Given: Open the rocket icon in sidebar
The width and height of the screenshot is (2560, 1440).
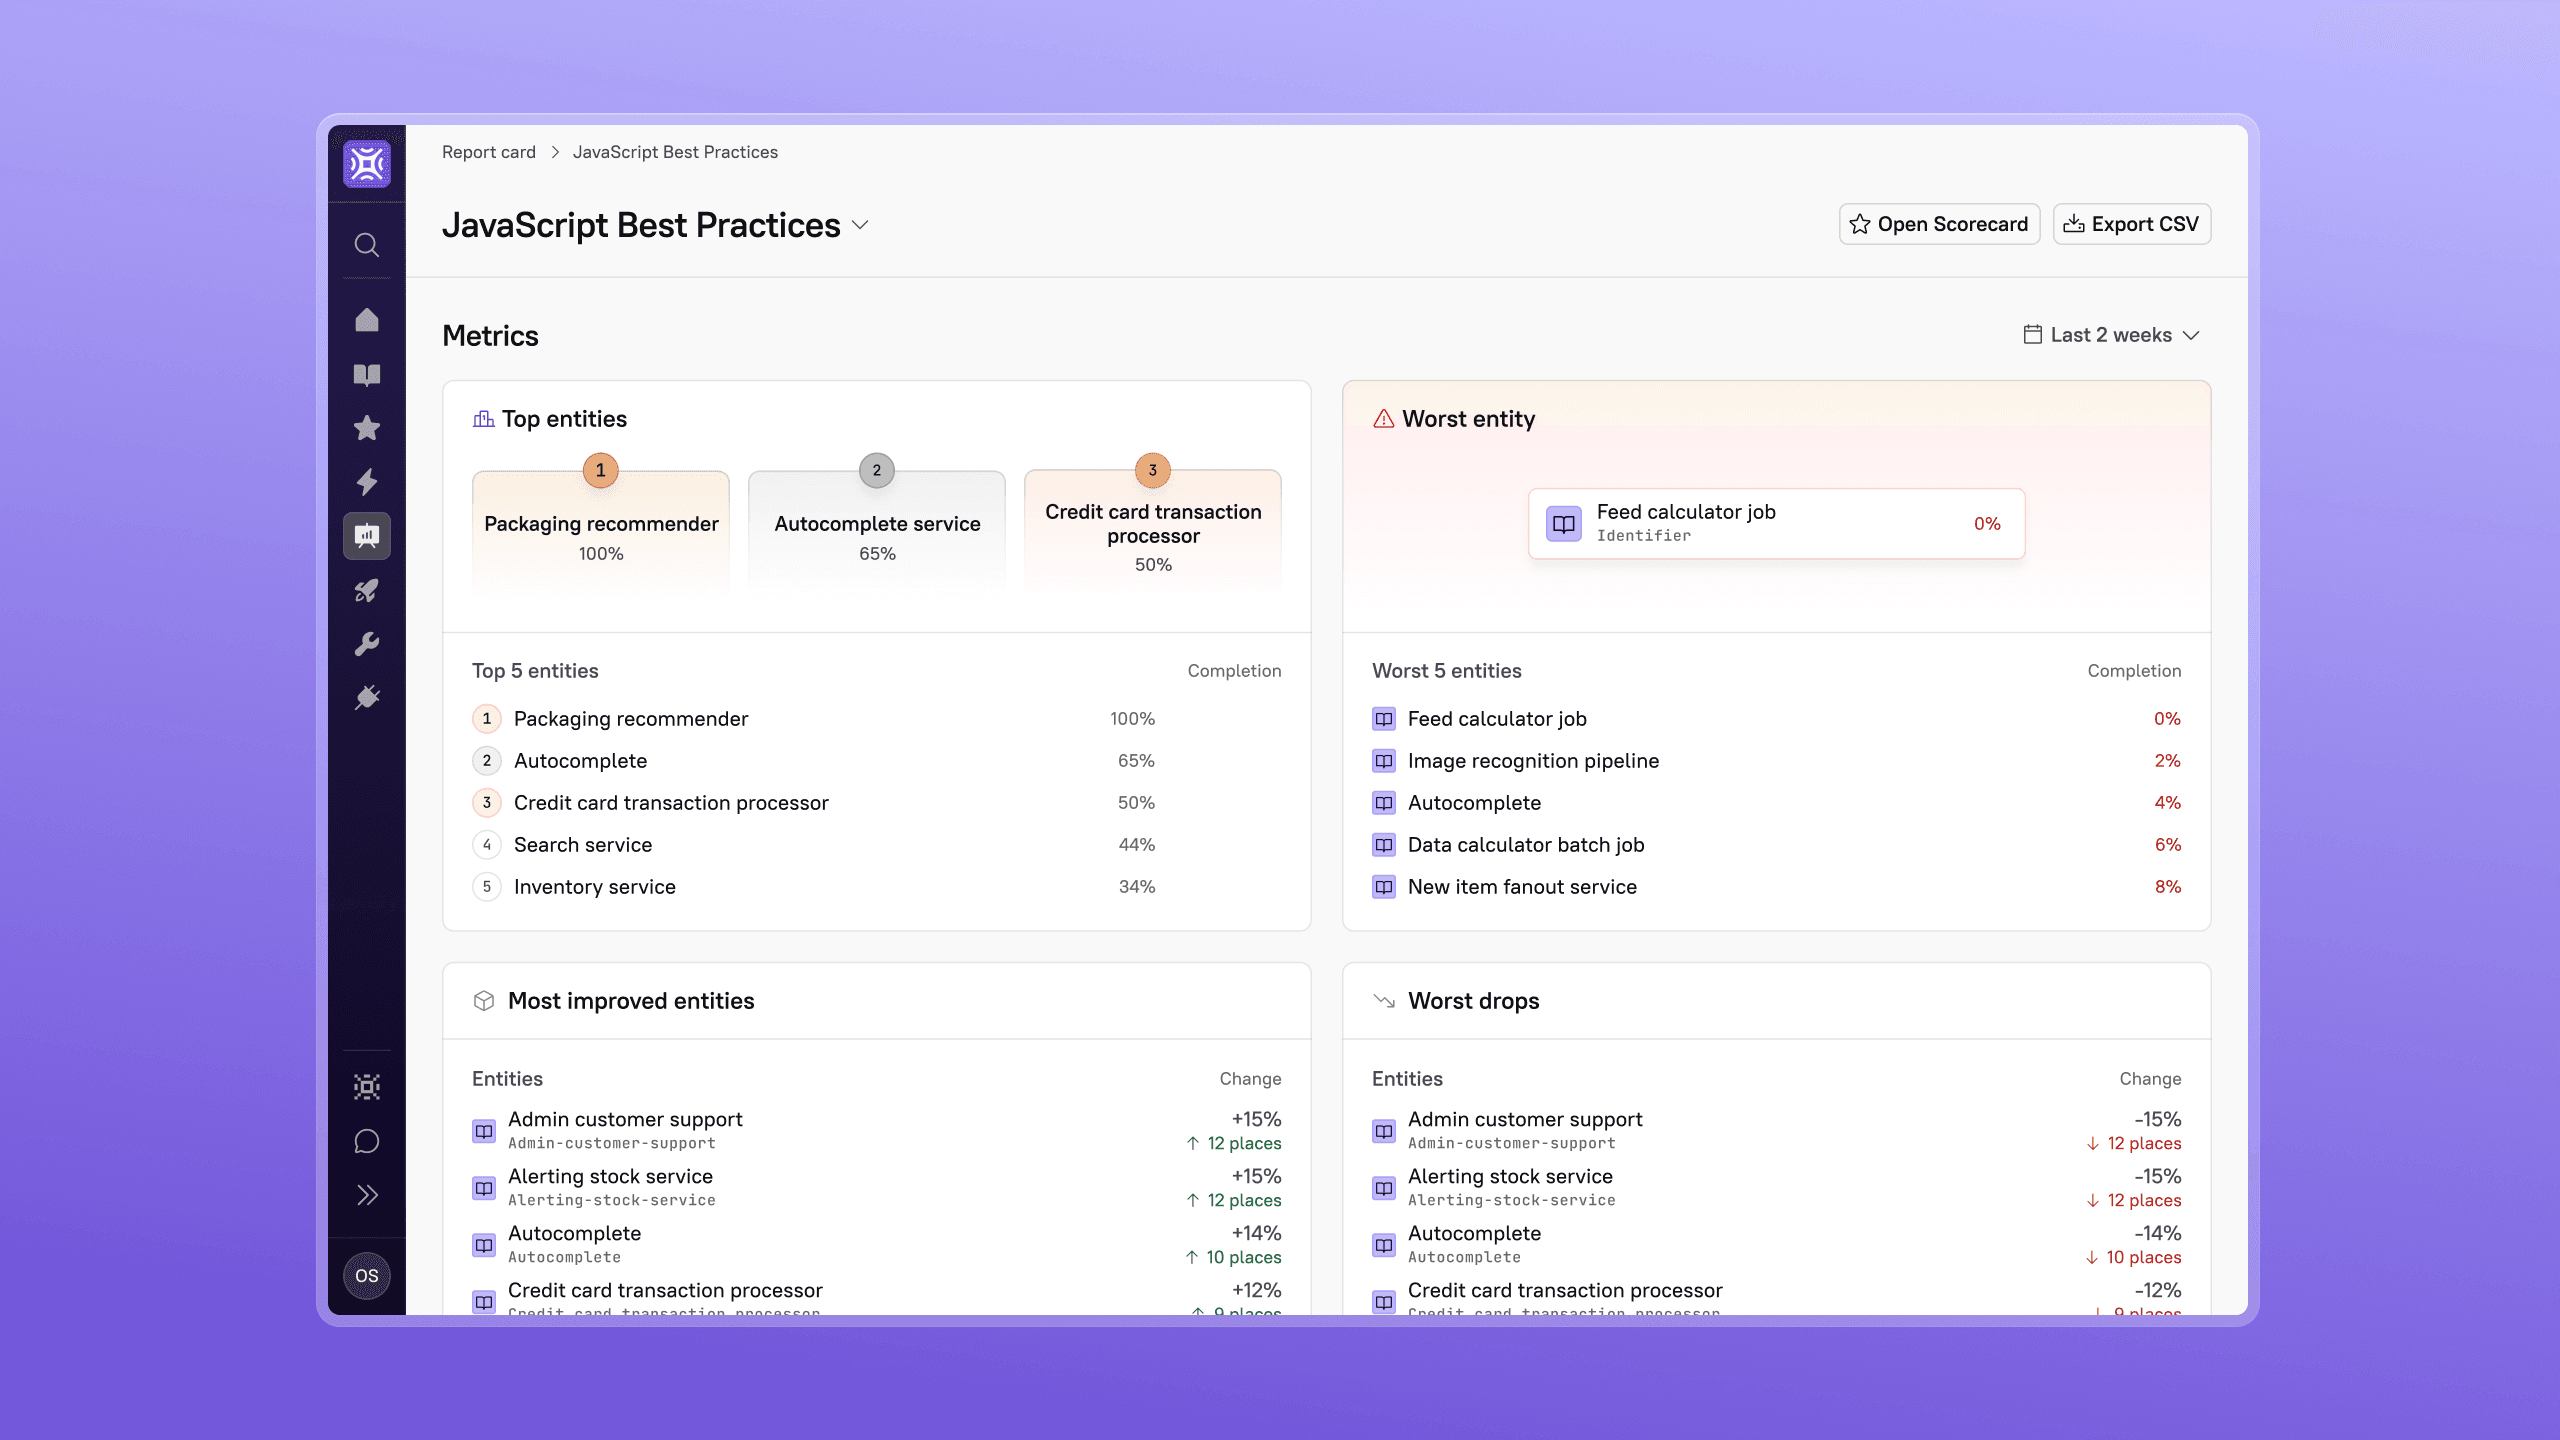Looking at the screenshot, I should coord(367,590).
